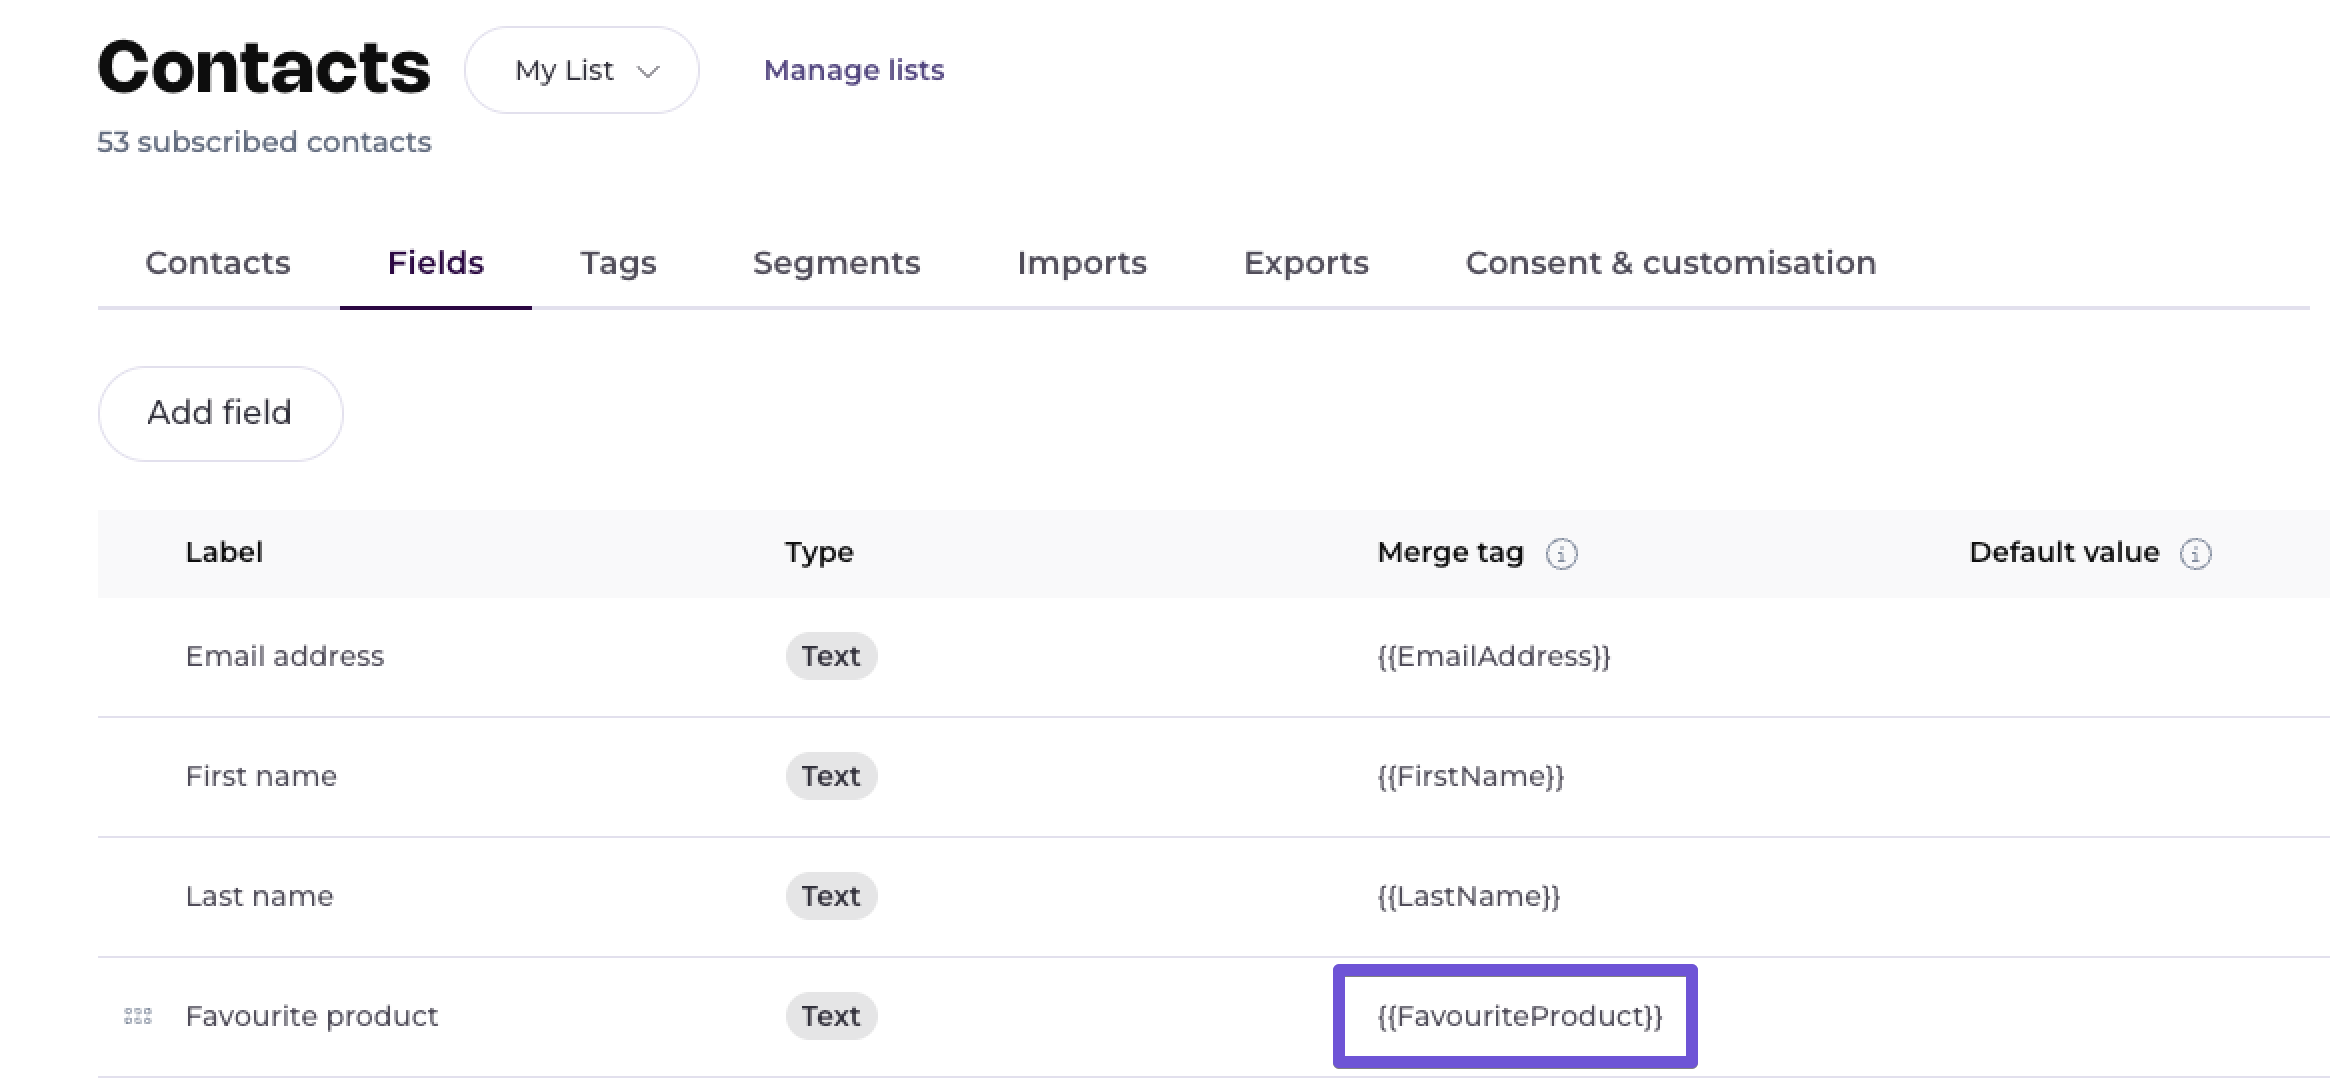Switch to Exports tab
2330x1084 pixels.
tap(1306, 263)
